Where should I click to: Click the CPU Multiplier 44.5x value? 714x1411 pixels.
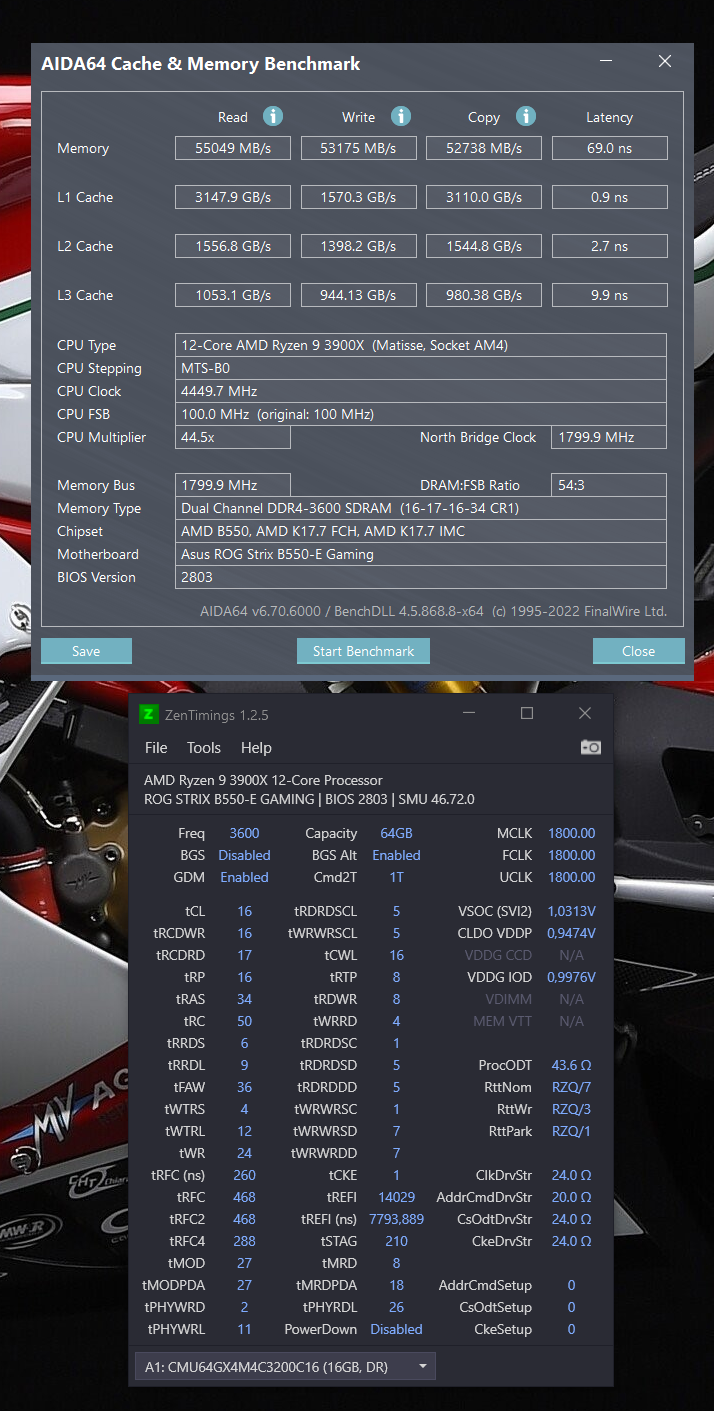click(x=233, y=437)
